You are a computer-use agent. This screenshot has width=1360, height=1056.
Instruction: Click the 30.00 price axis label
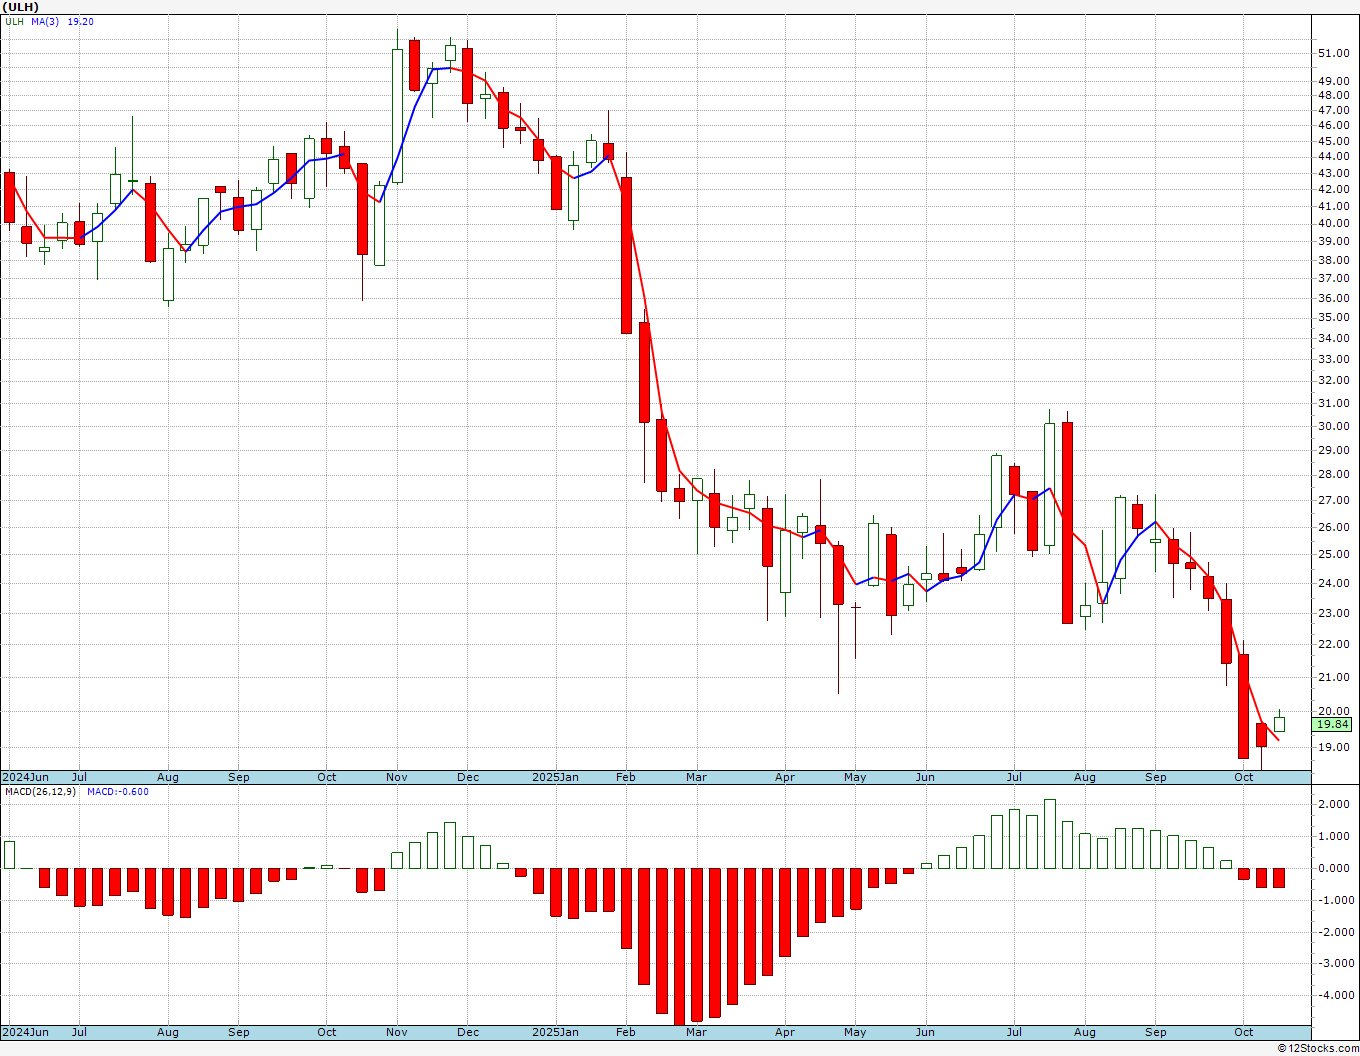click(x=1333, y=426)
